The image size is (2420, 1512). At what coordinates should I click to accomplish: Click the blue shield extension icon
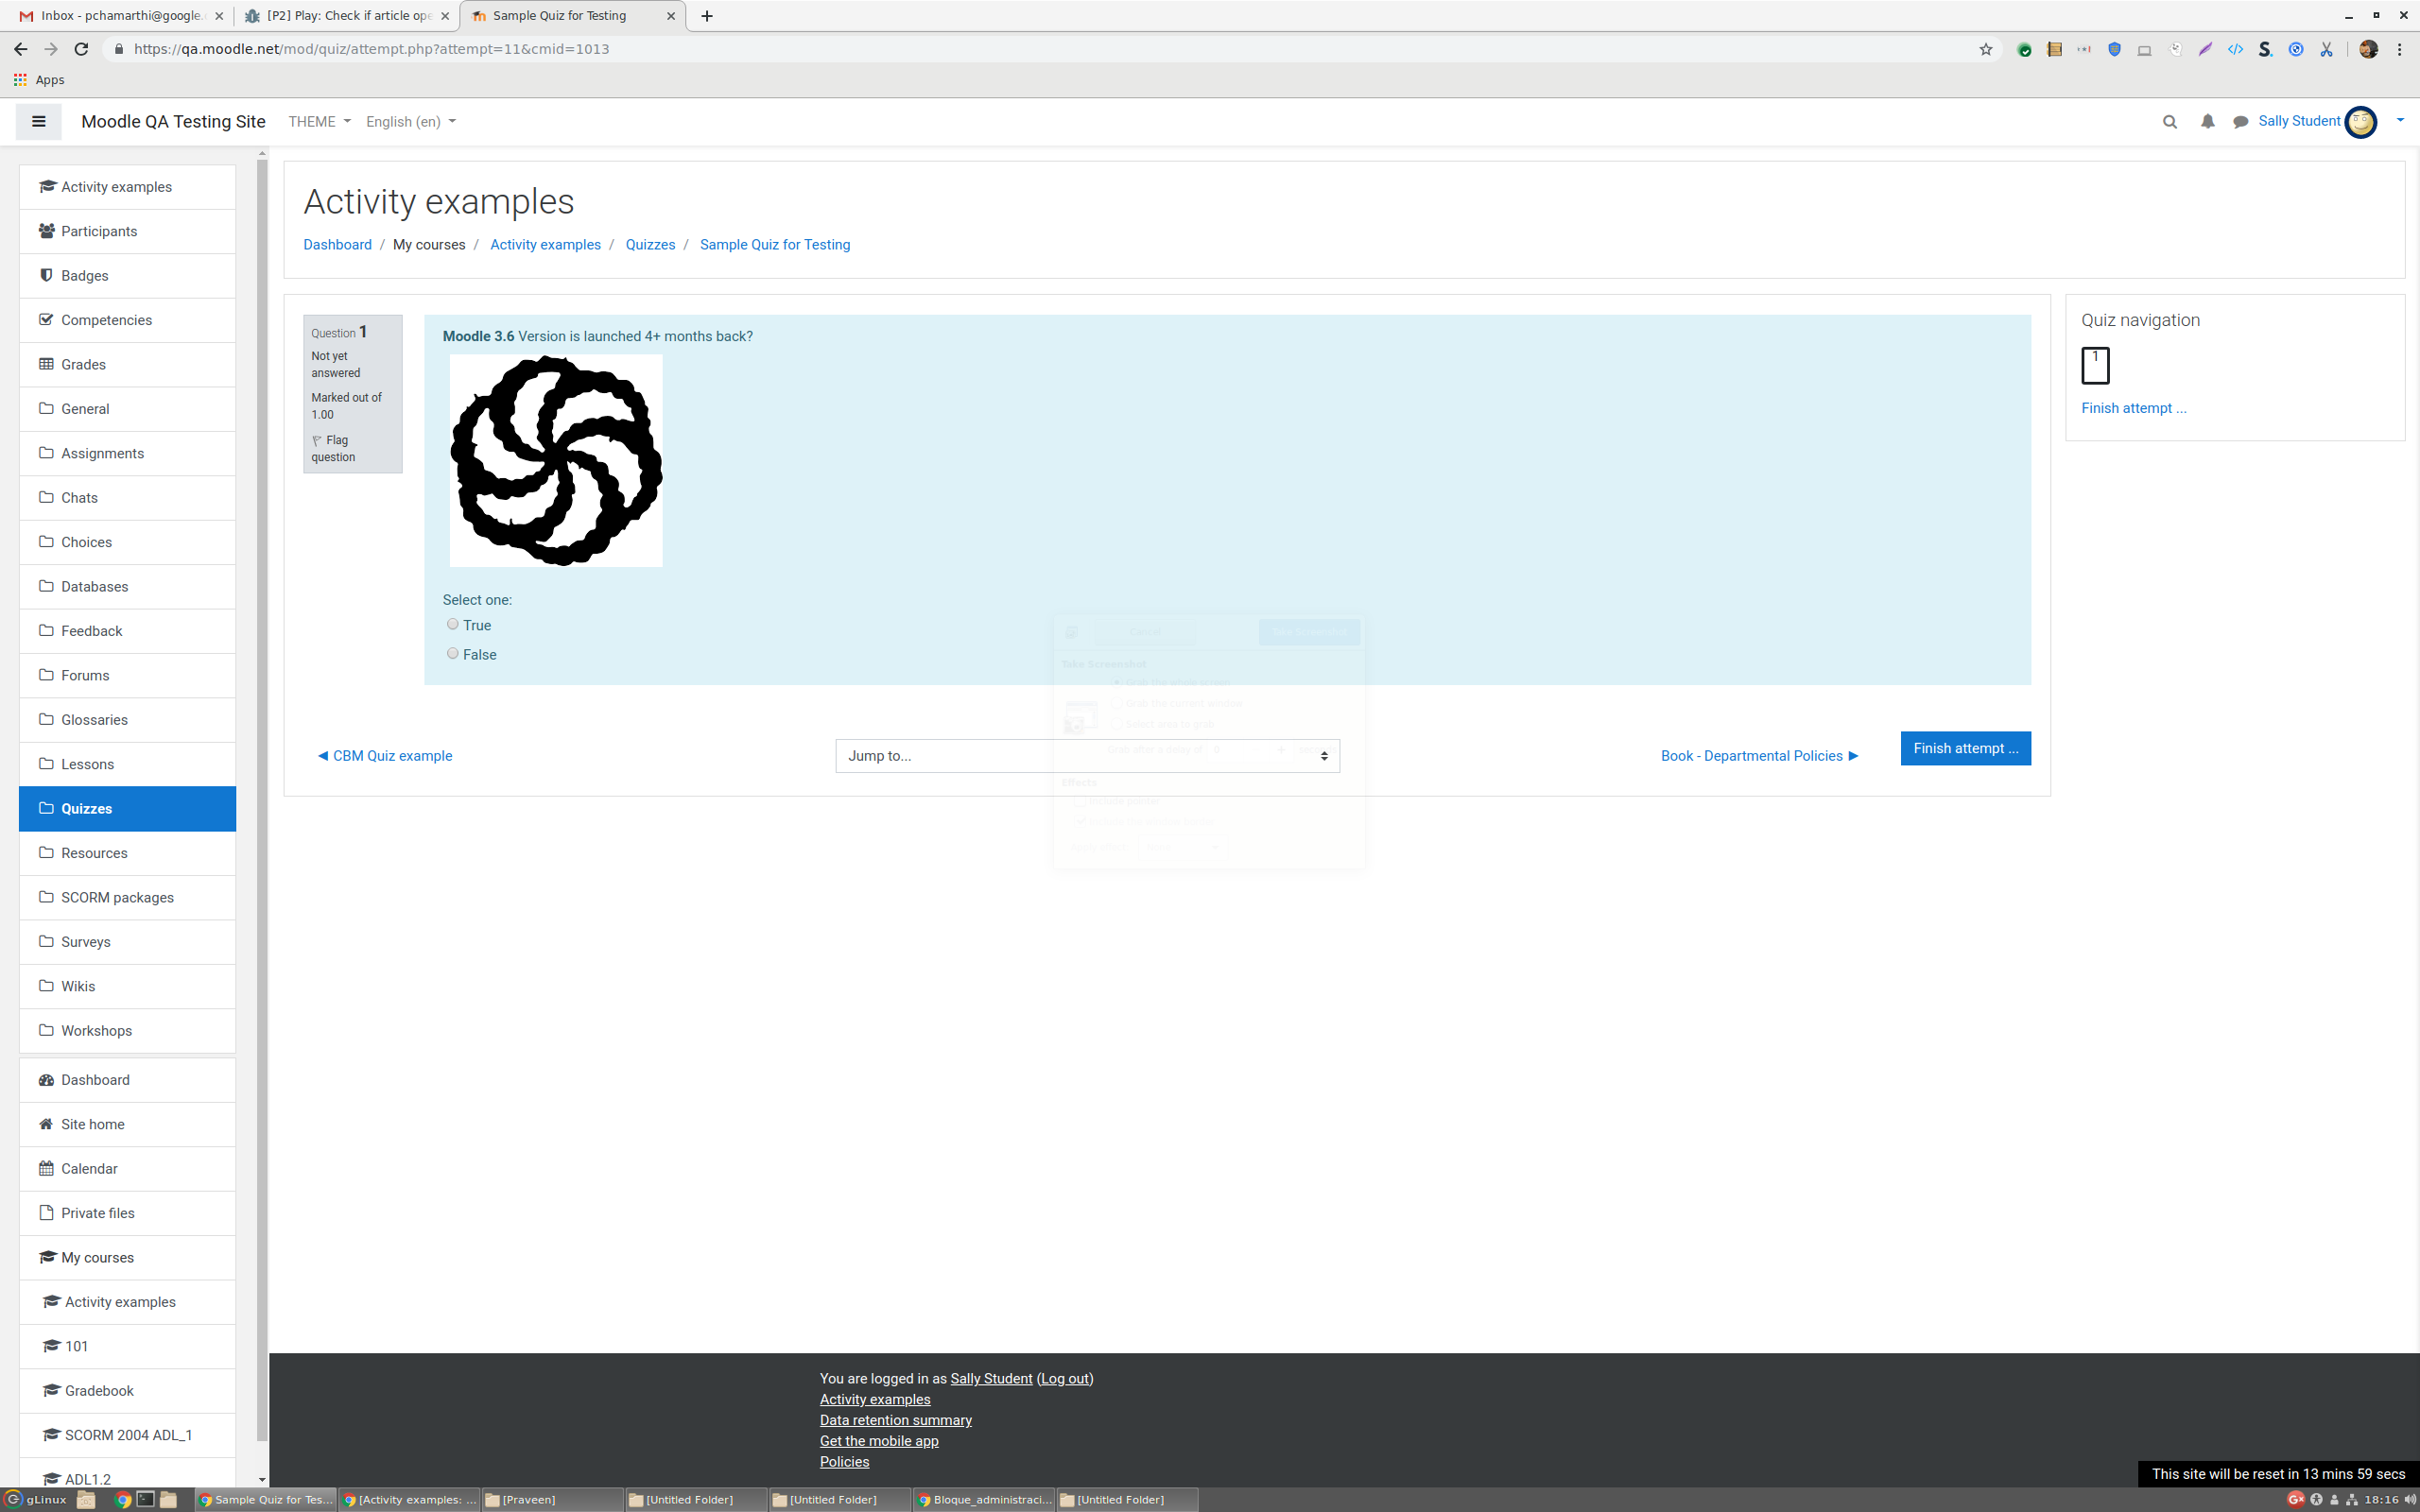click(2114, 49)
